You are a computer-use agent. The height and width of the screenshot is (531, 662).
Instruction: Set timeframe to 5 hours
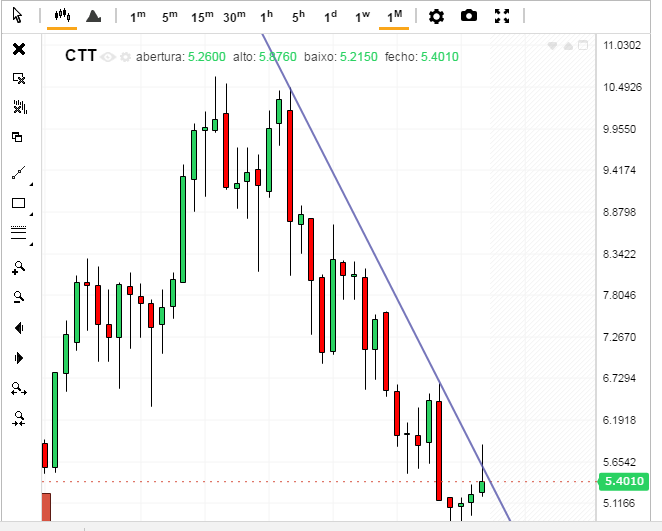click(298, 16)
